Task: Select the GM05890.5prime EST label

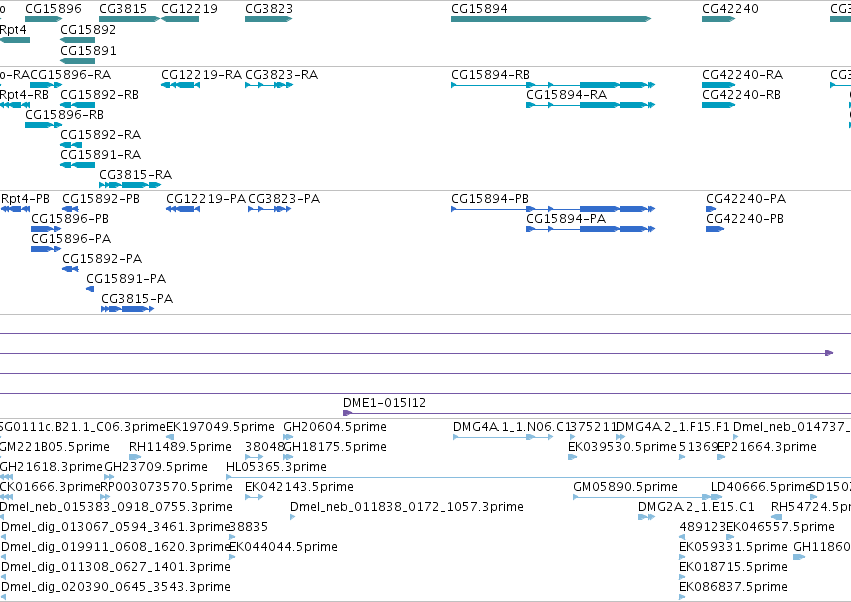Action: coord(625,486)
